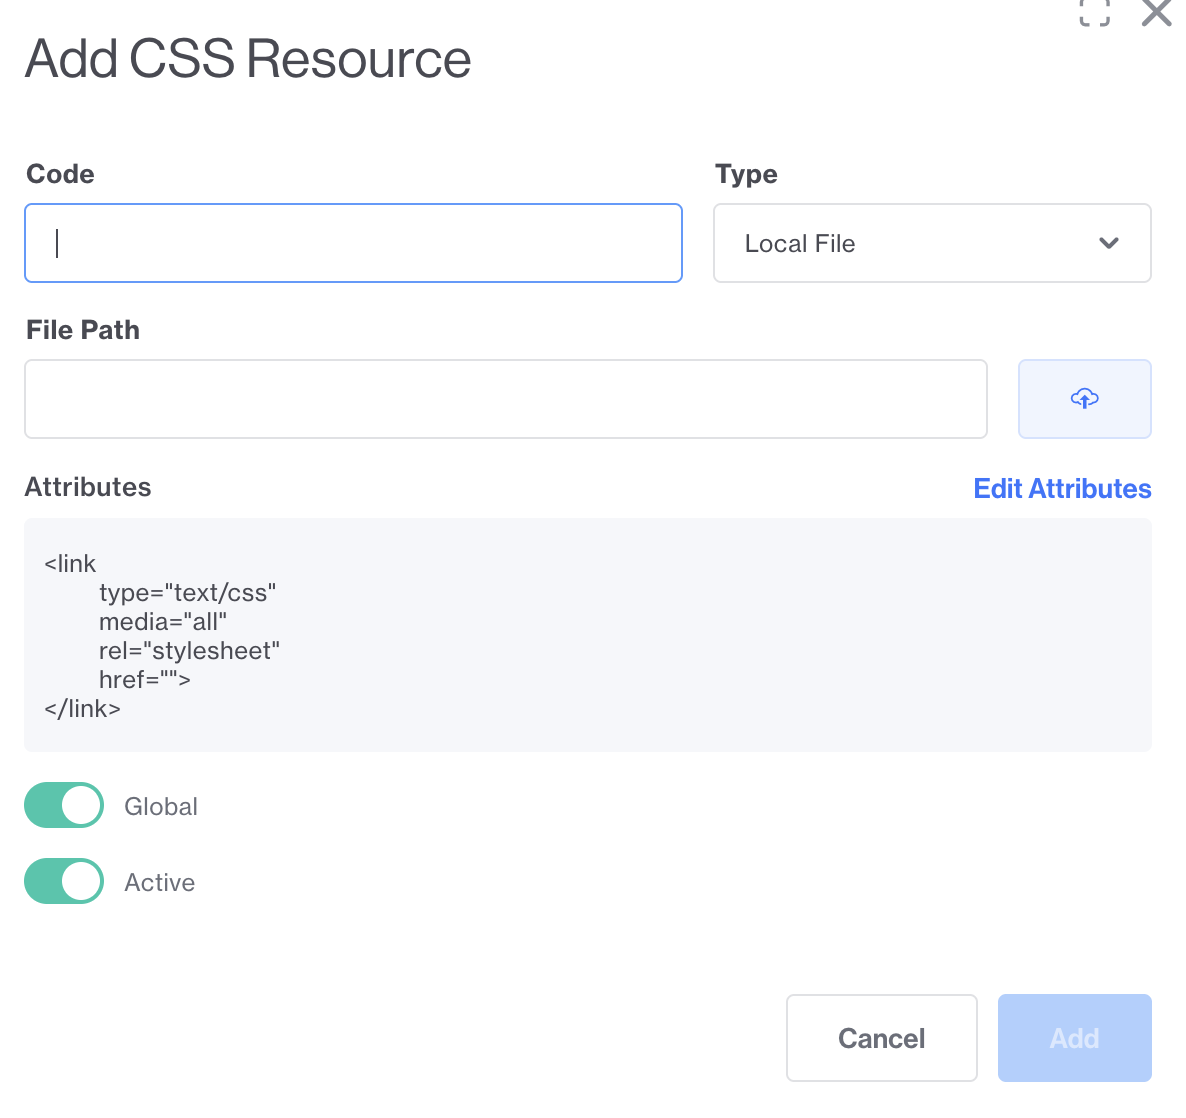Turn off the Active toggle
Viewport: 1186px width, 1118px height.
[x=63, y=881]
